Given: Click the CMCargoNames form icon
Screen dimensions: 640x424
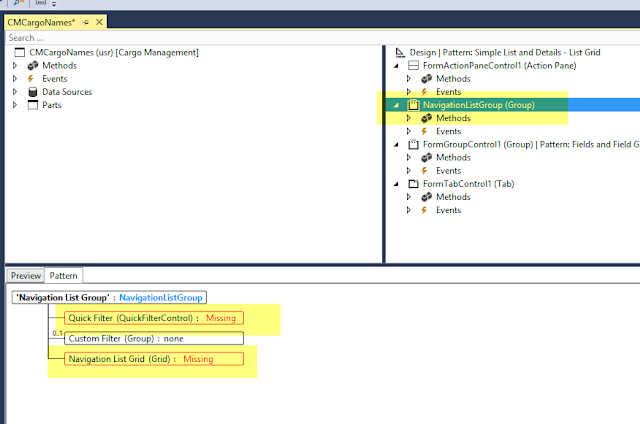Looking at the screenshot, I should (19, 52).
